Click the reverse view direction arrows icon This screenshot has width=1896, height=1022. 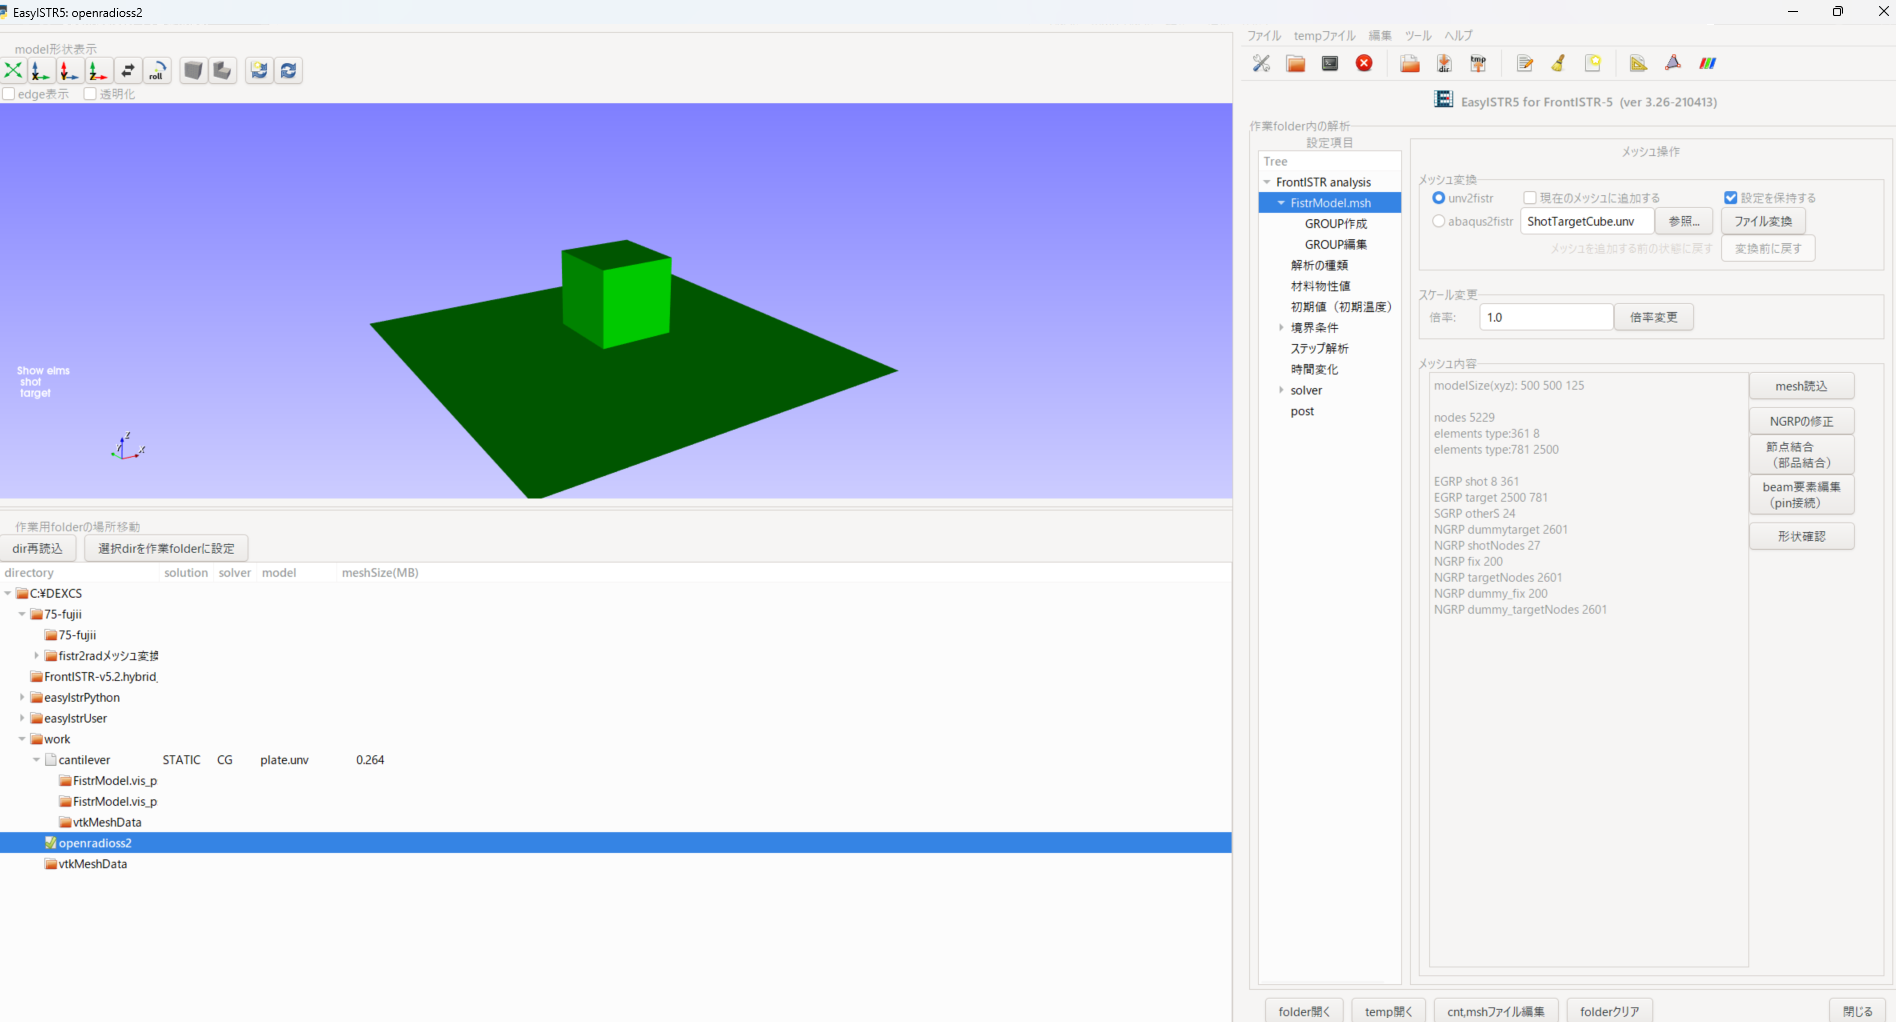pos(128,70)
